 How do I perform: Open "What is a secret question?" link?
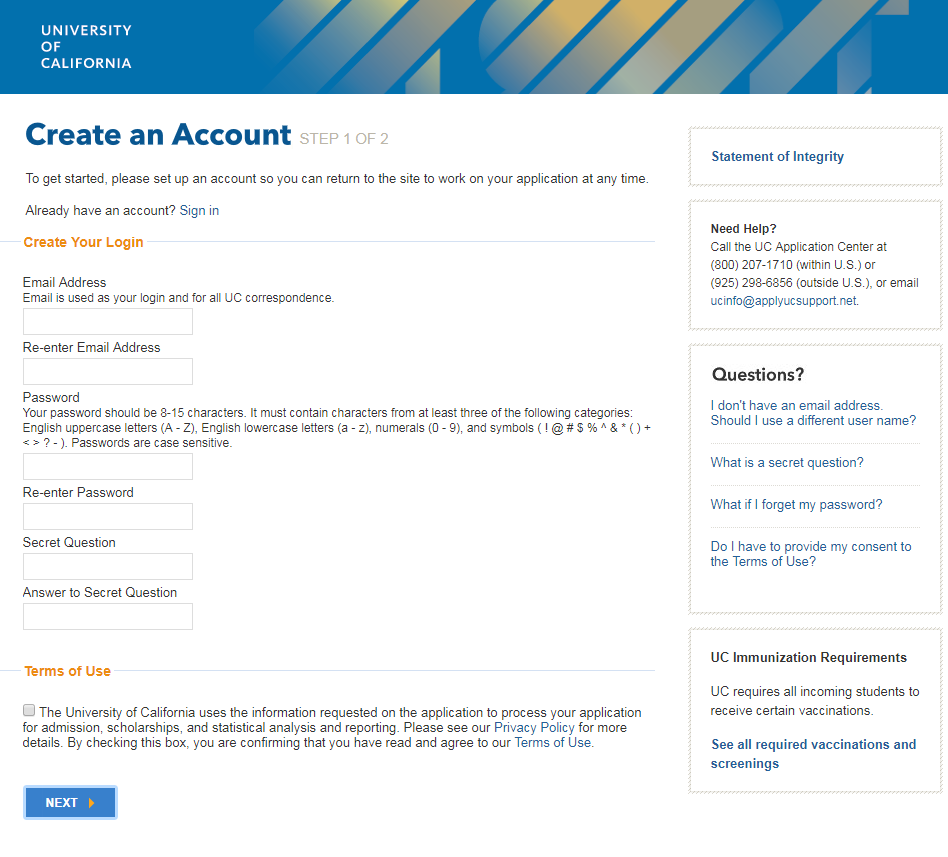786,463
